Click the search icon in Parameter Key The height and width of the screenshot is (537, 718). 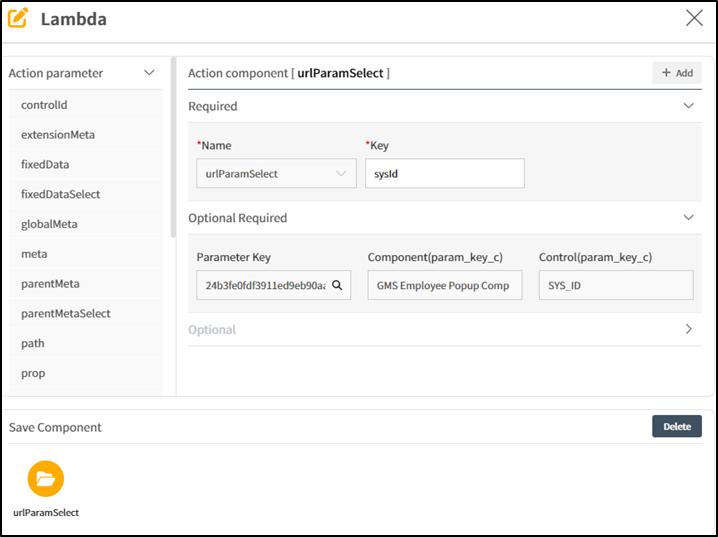[337, 285]
